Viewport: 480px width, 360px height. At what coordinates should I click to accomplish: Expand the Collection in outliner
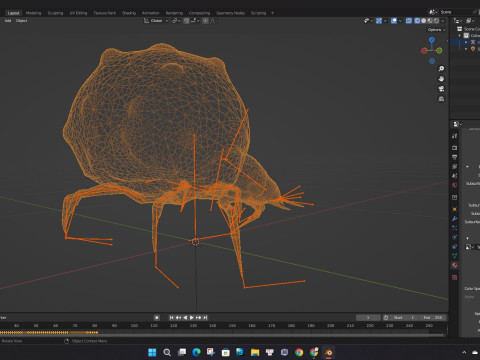point(460,36)
